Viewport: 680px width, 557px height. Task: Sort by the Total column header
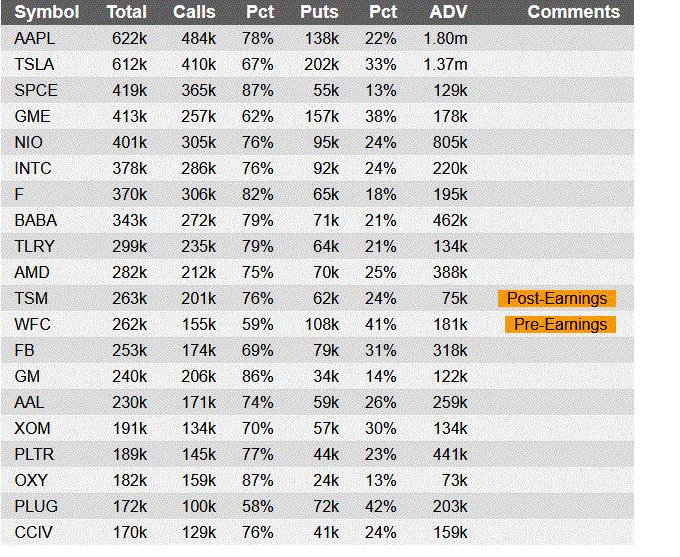click(126, 12)
